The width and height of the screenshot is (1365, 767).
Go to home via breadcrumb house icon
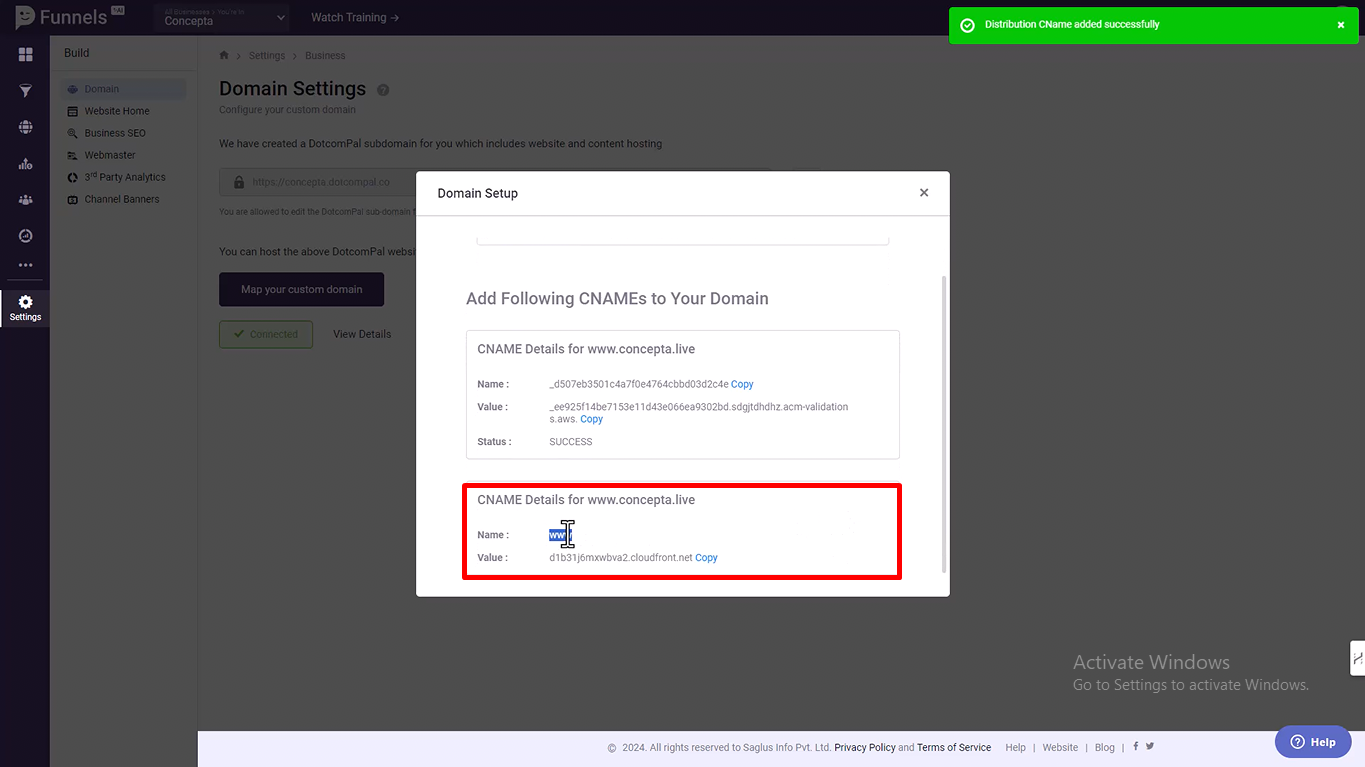pos(224,55)
